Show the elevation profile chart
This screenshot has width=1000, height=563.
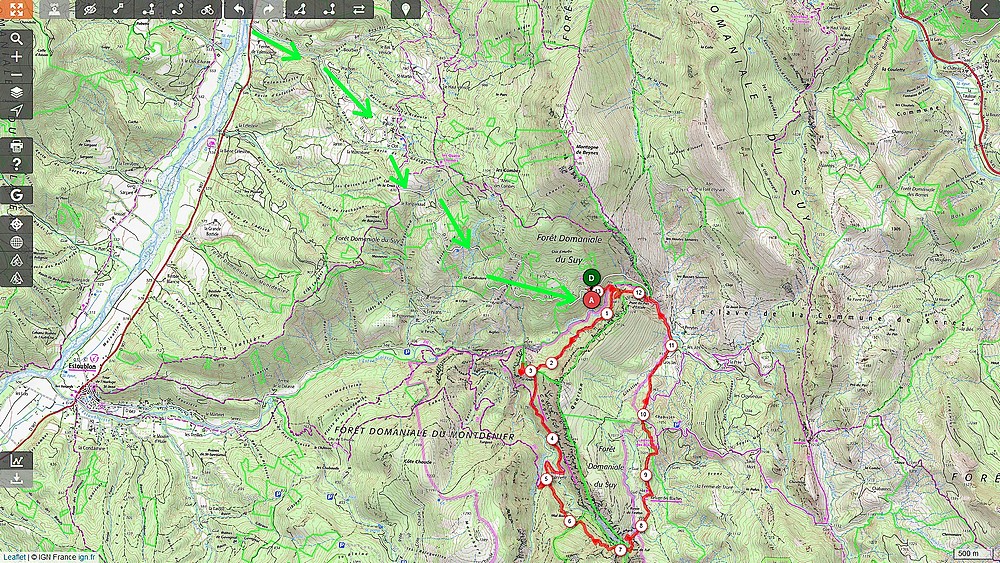17,460
